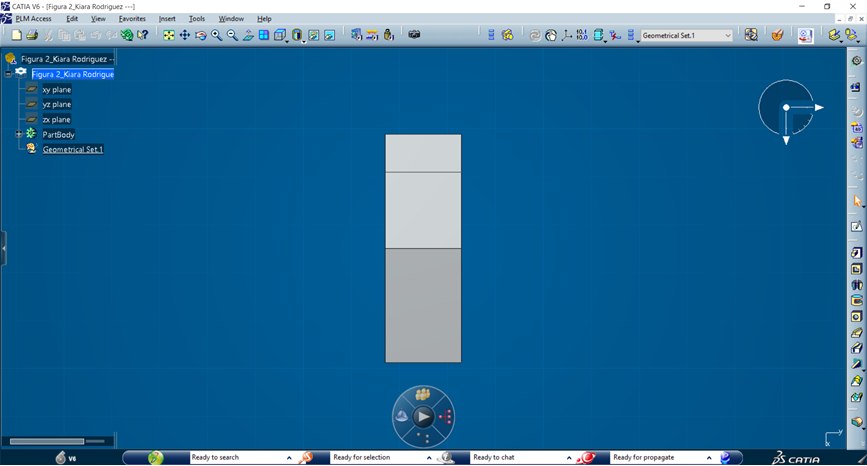Click the left side panel collapse handle

tap(3, 248)
